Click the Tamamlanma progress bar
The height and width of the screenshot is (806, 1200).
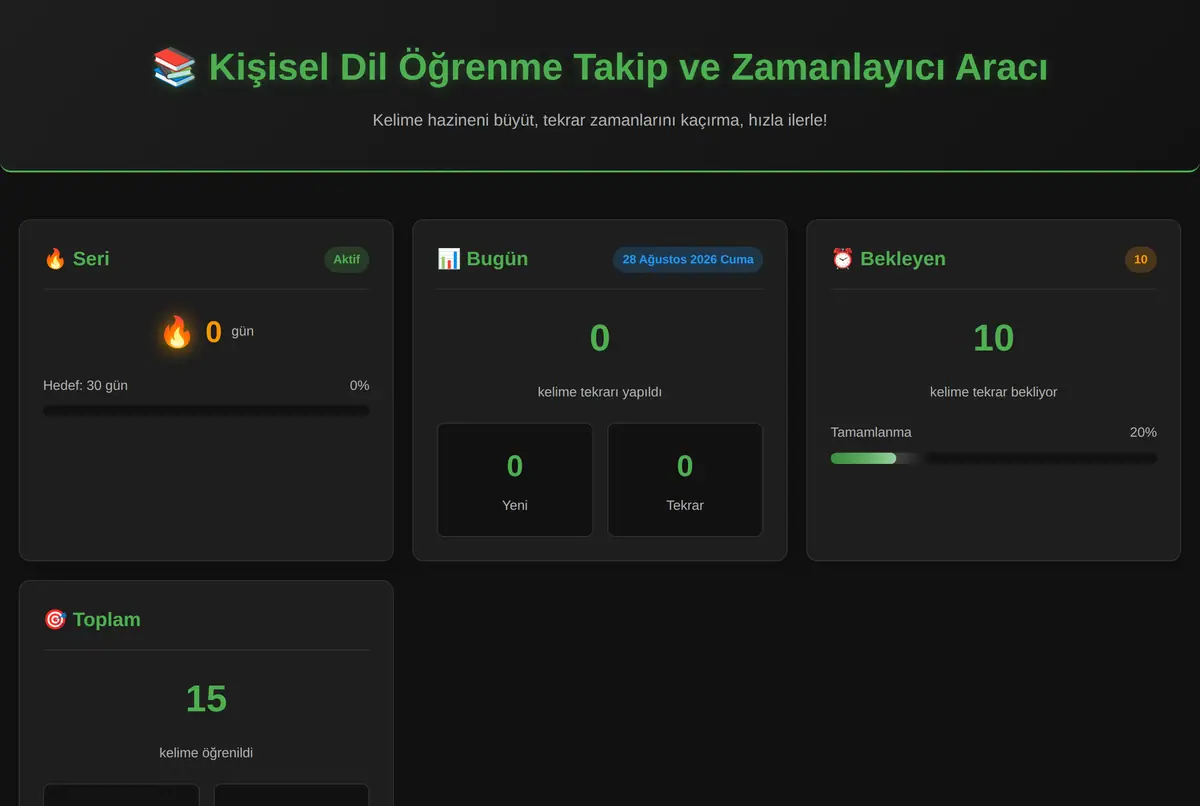pos(994,458)
